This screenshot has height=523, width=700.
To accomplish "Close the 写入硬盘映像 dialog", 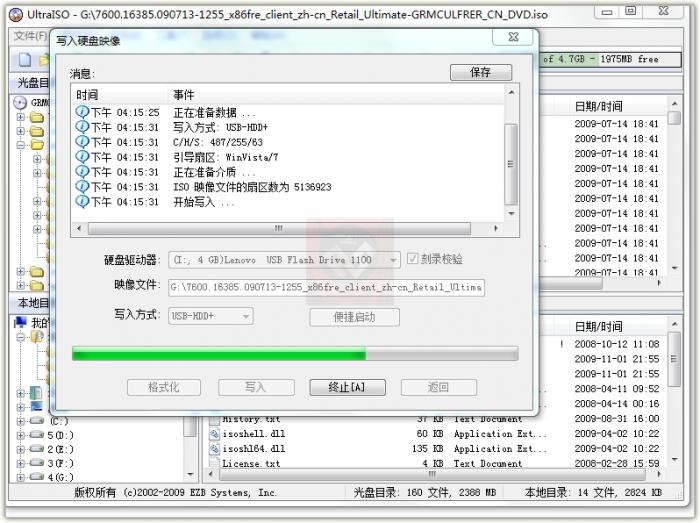I will 513,37.
